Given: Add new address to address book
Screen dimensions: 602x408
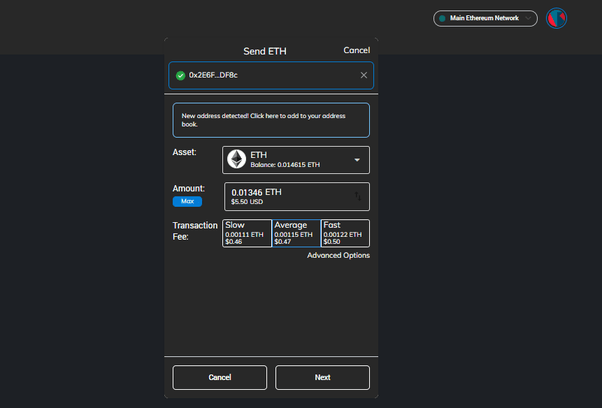Looking at the screenshot, I should click(271, 120).
